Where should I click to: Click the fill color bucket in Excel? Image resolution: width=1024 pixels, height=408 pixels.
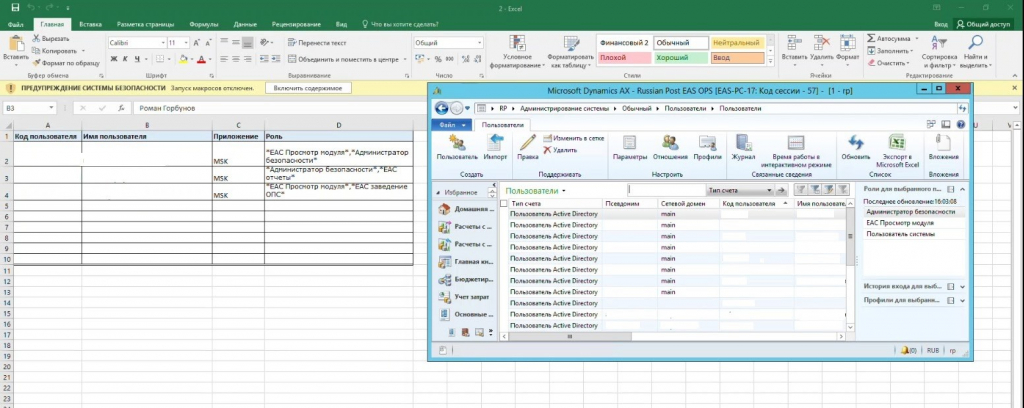tap(184, 59)
